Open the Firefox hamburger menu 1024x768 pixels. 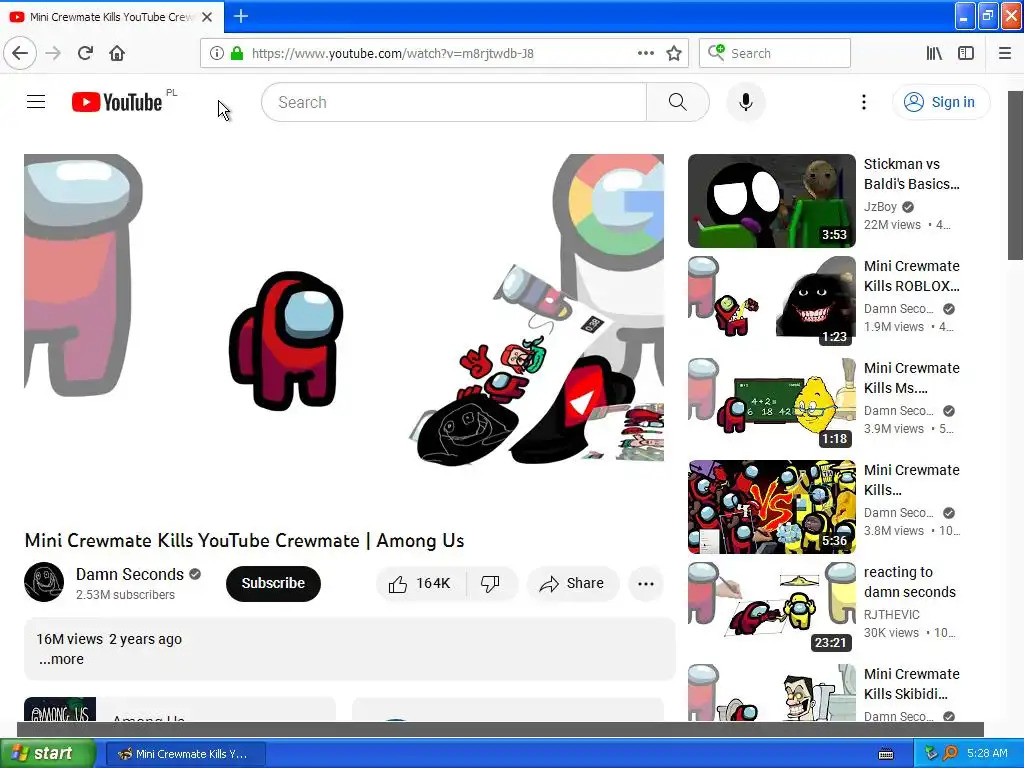click(x=1004, y=53)
